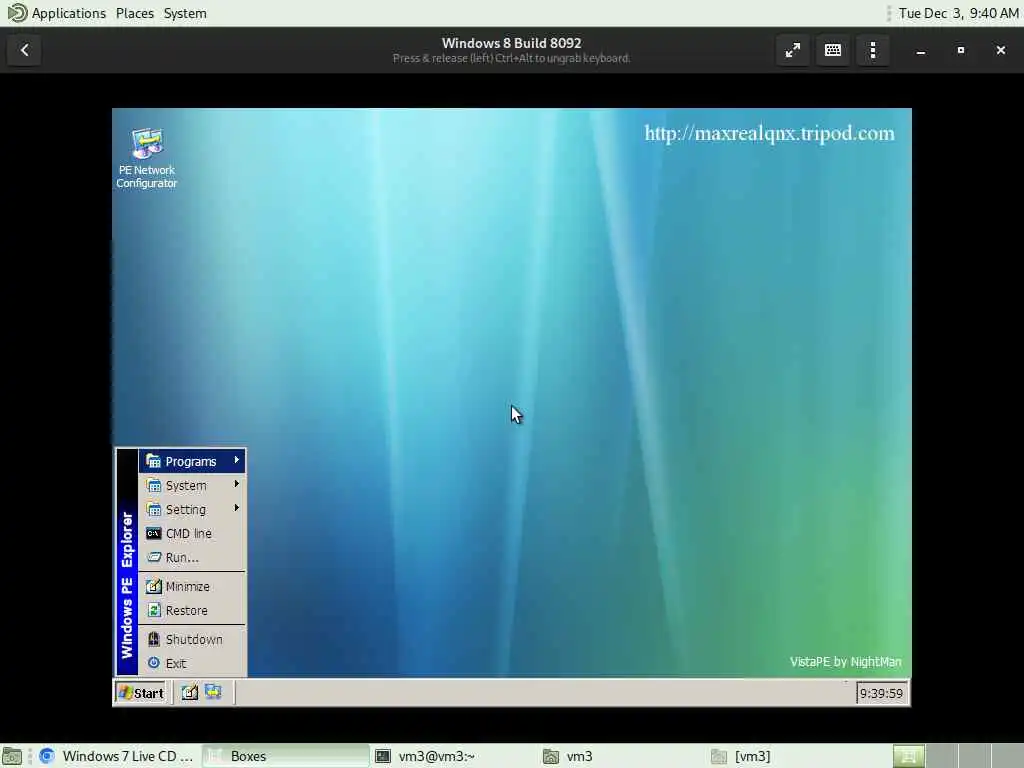Choose Run... in the start menu
The height and width of the screenshot is (768, 1024).
[x=192, y=558]
